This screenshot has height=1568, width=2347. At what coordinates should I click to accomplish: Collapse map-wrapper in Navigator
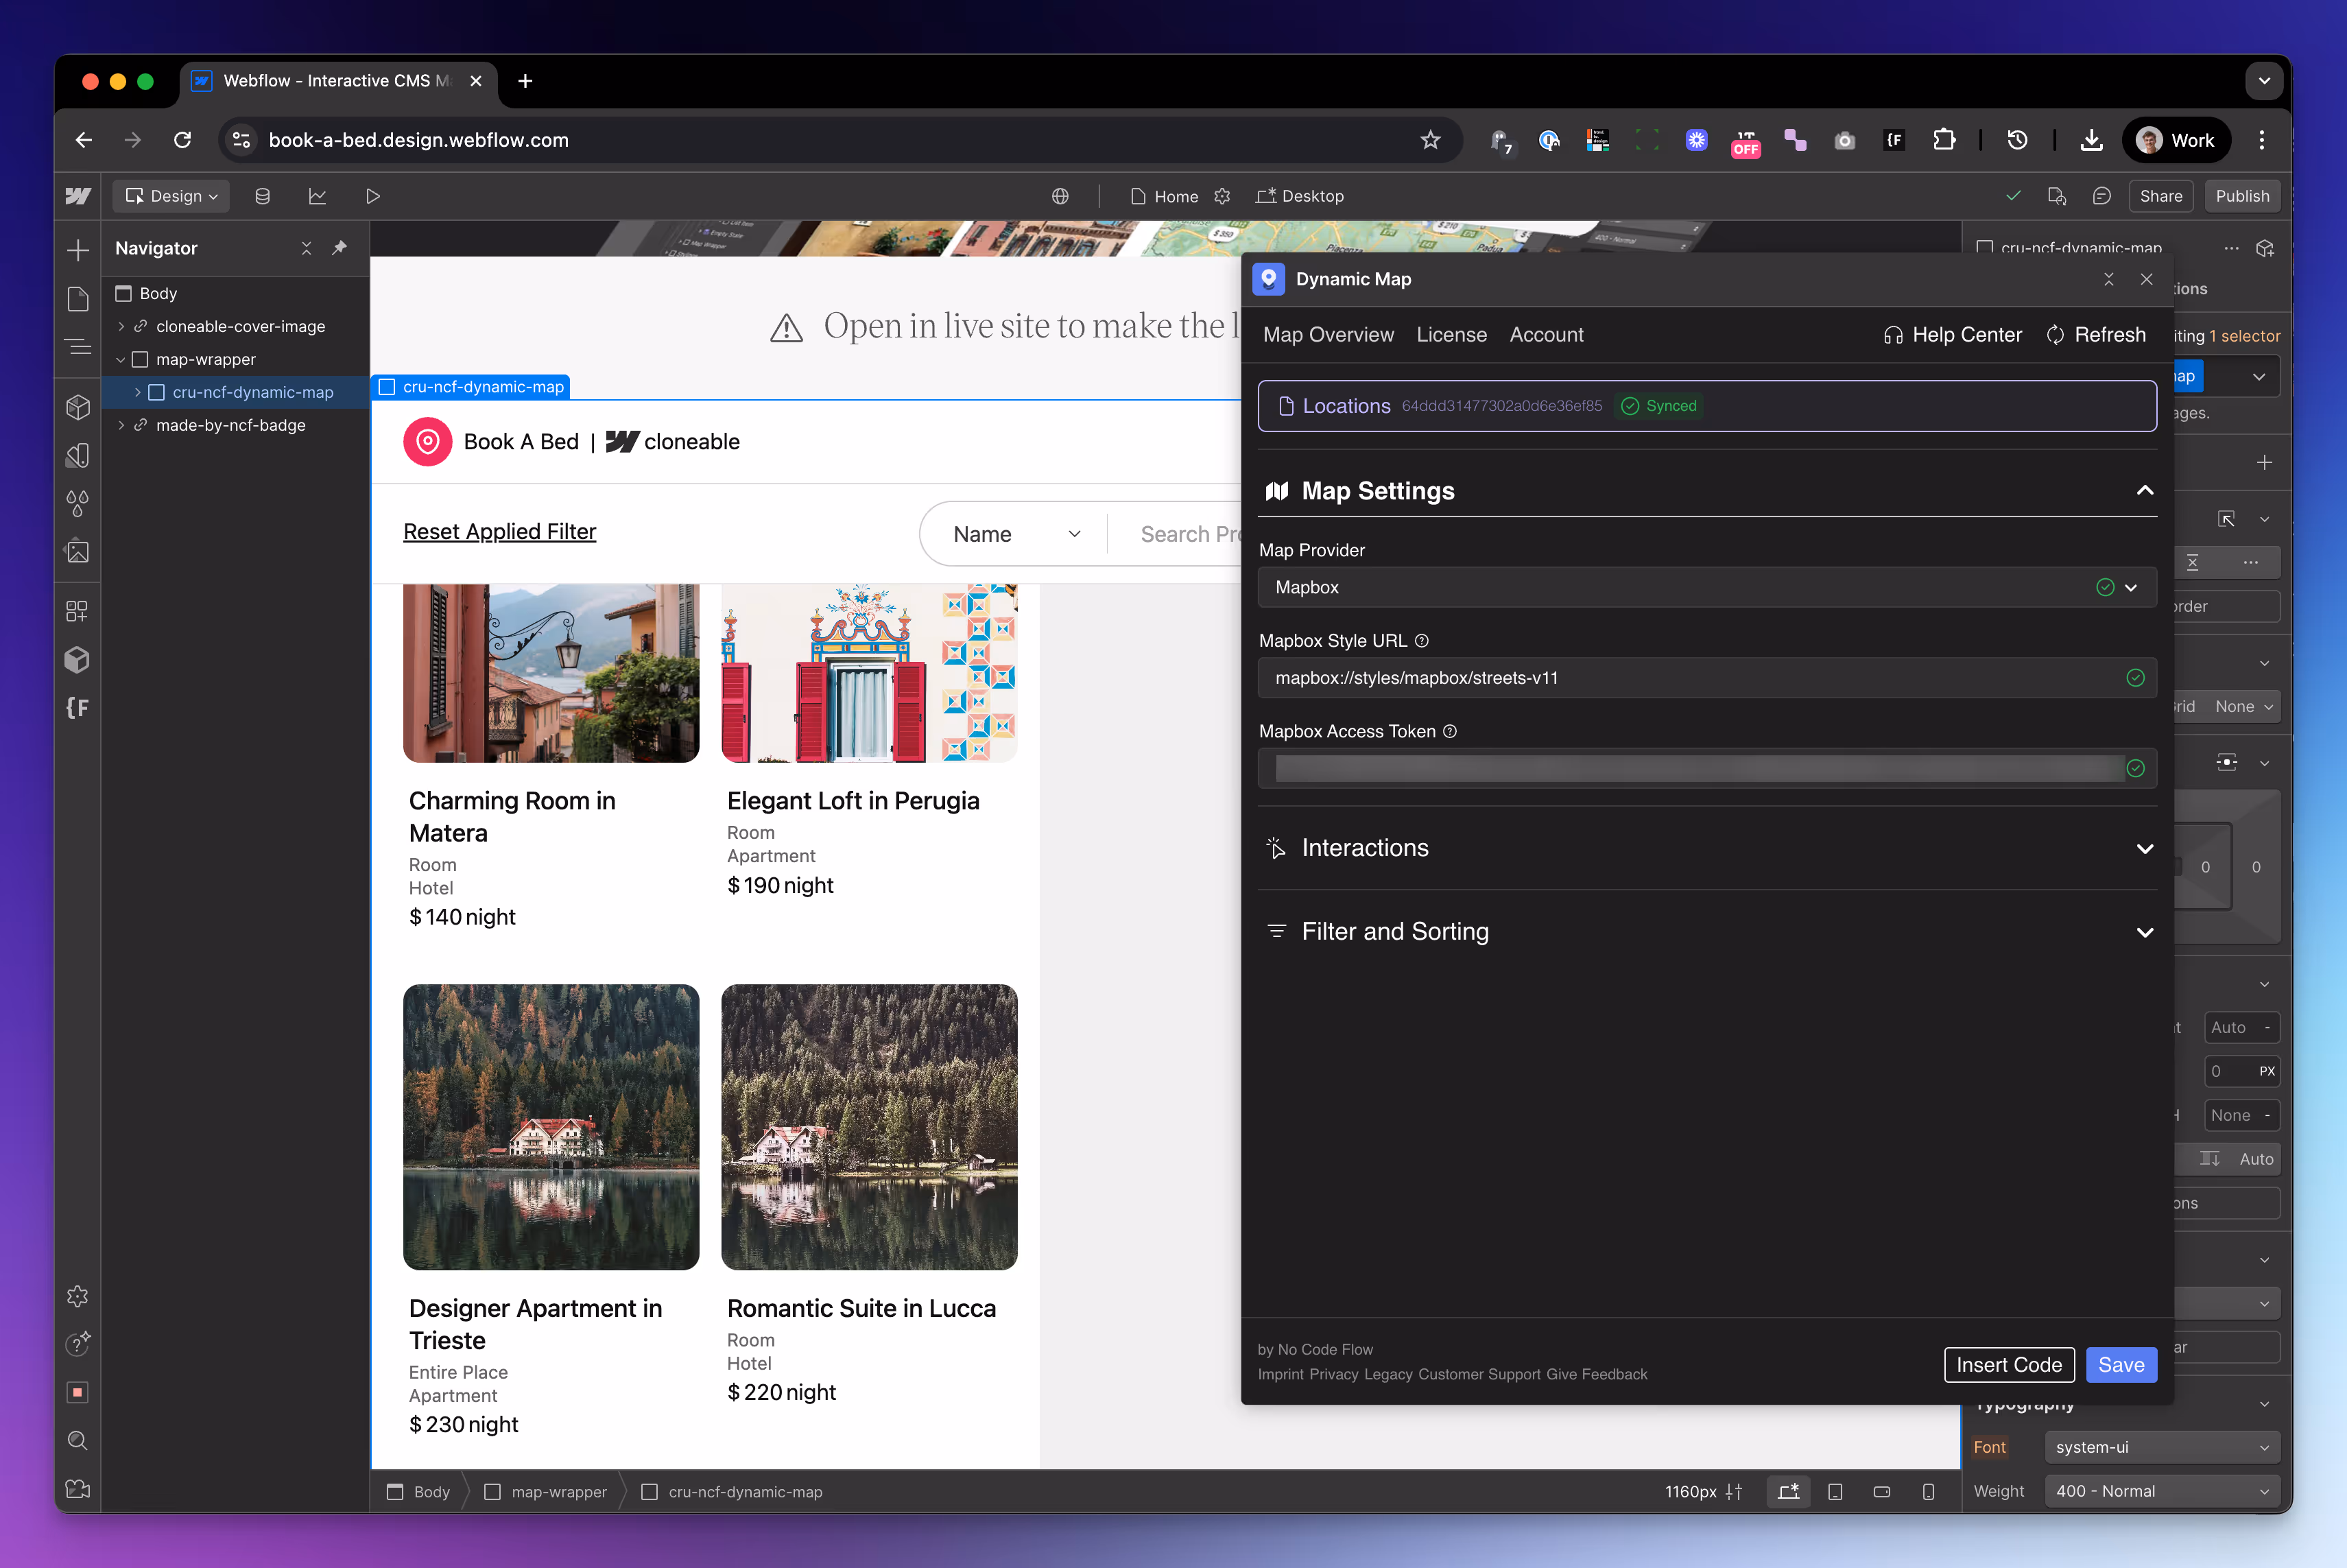(x=121, y=359)
